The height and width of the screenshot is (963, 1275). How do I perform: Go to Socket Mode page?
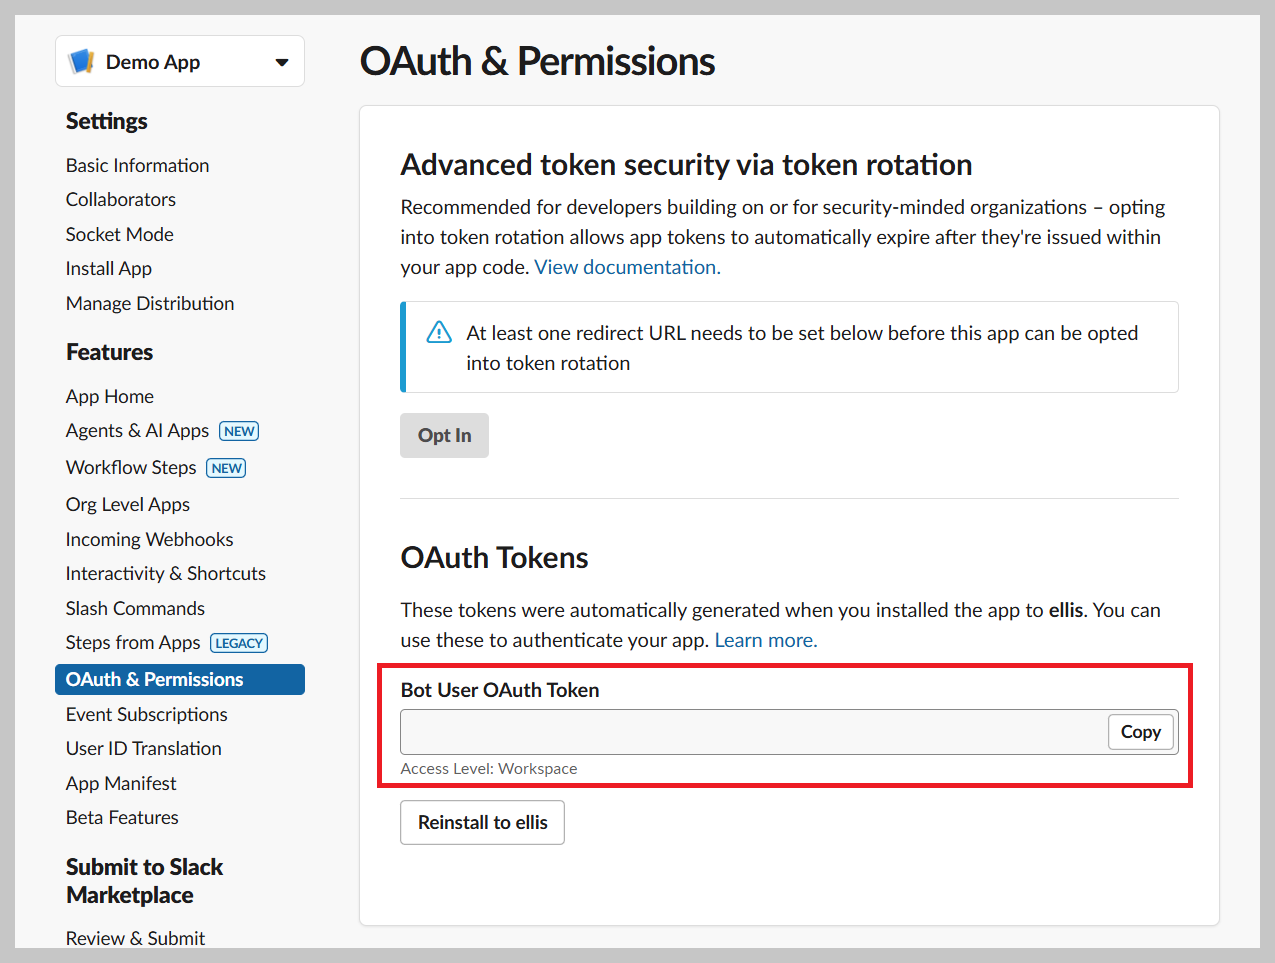pos(120,234)
